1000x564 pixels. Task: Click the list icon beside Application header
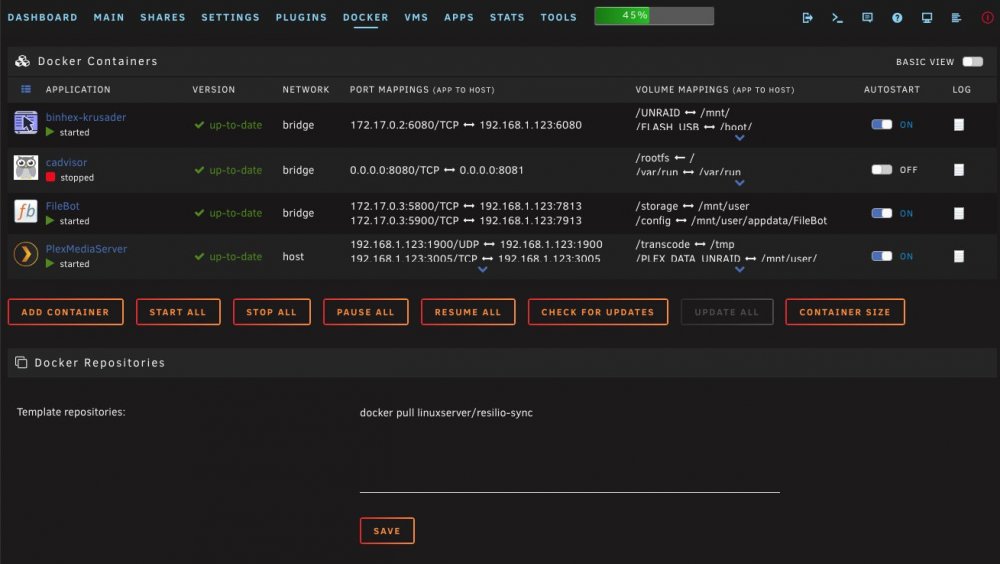tap(26, 89)
